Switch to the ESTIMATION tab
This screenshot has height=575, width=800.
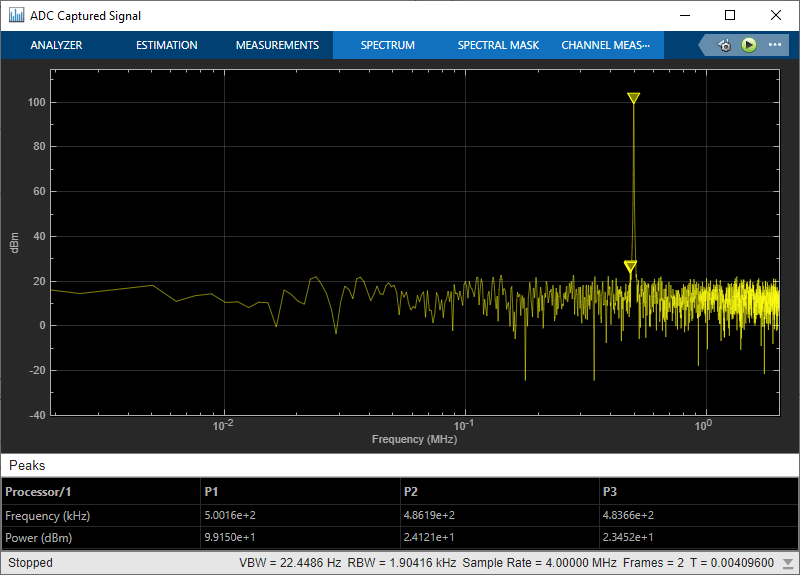[x=166, y=45]
